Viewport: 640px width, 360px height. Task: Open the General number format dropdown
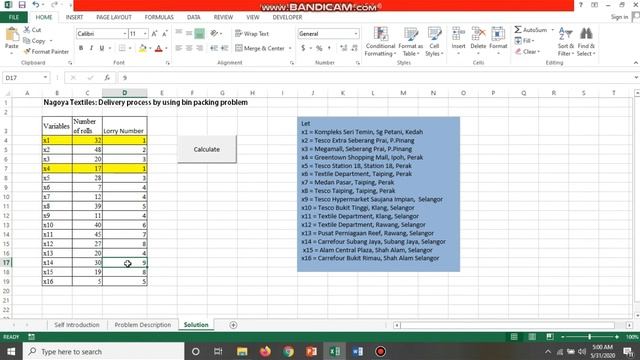click(x=356, y=33)
